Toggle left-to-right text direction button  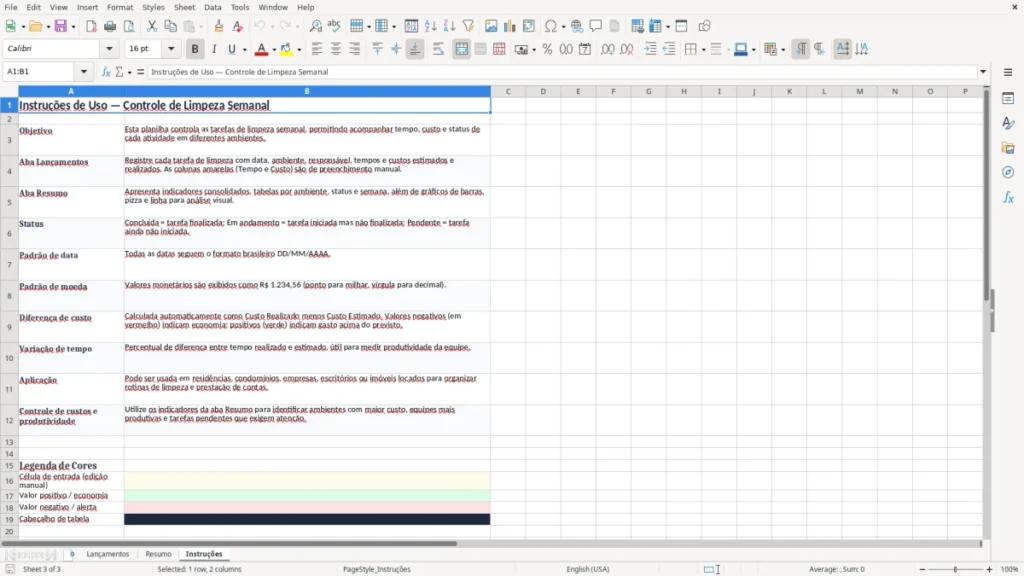click(x=801, y=49)
